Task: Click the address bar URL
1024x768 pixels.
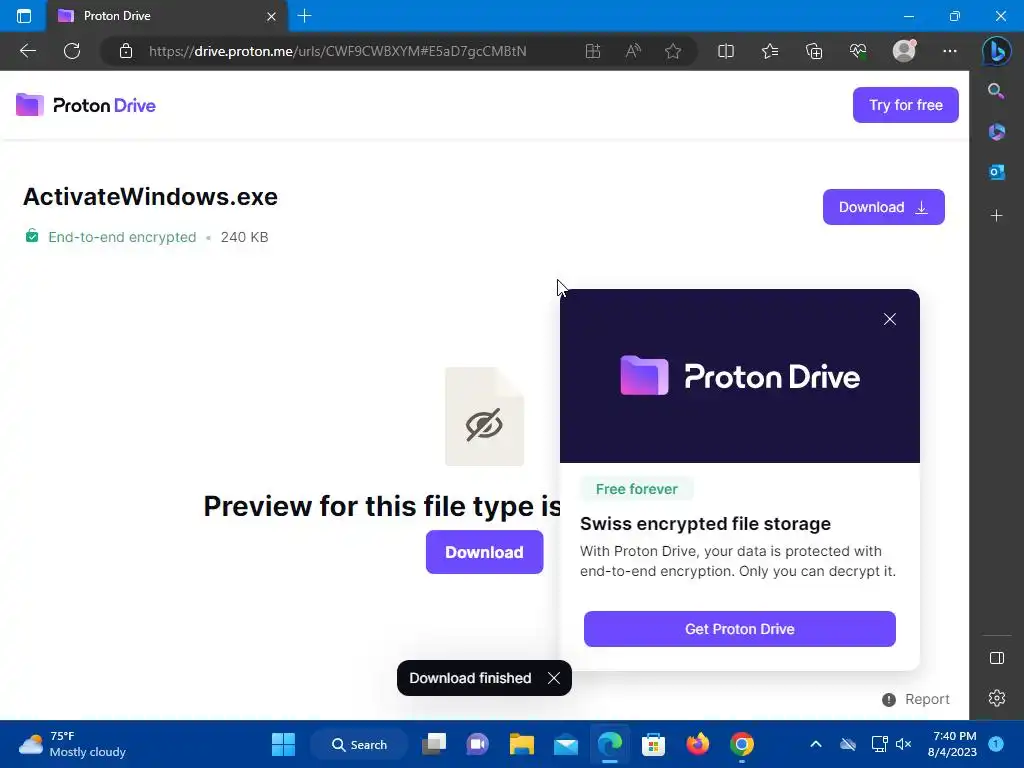Action: click(337, 51)
